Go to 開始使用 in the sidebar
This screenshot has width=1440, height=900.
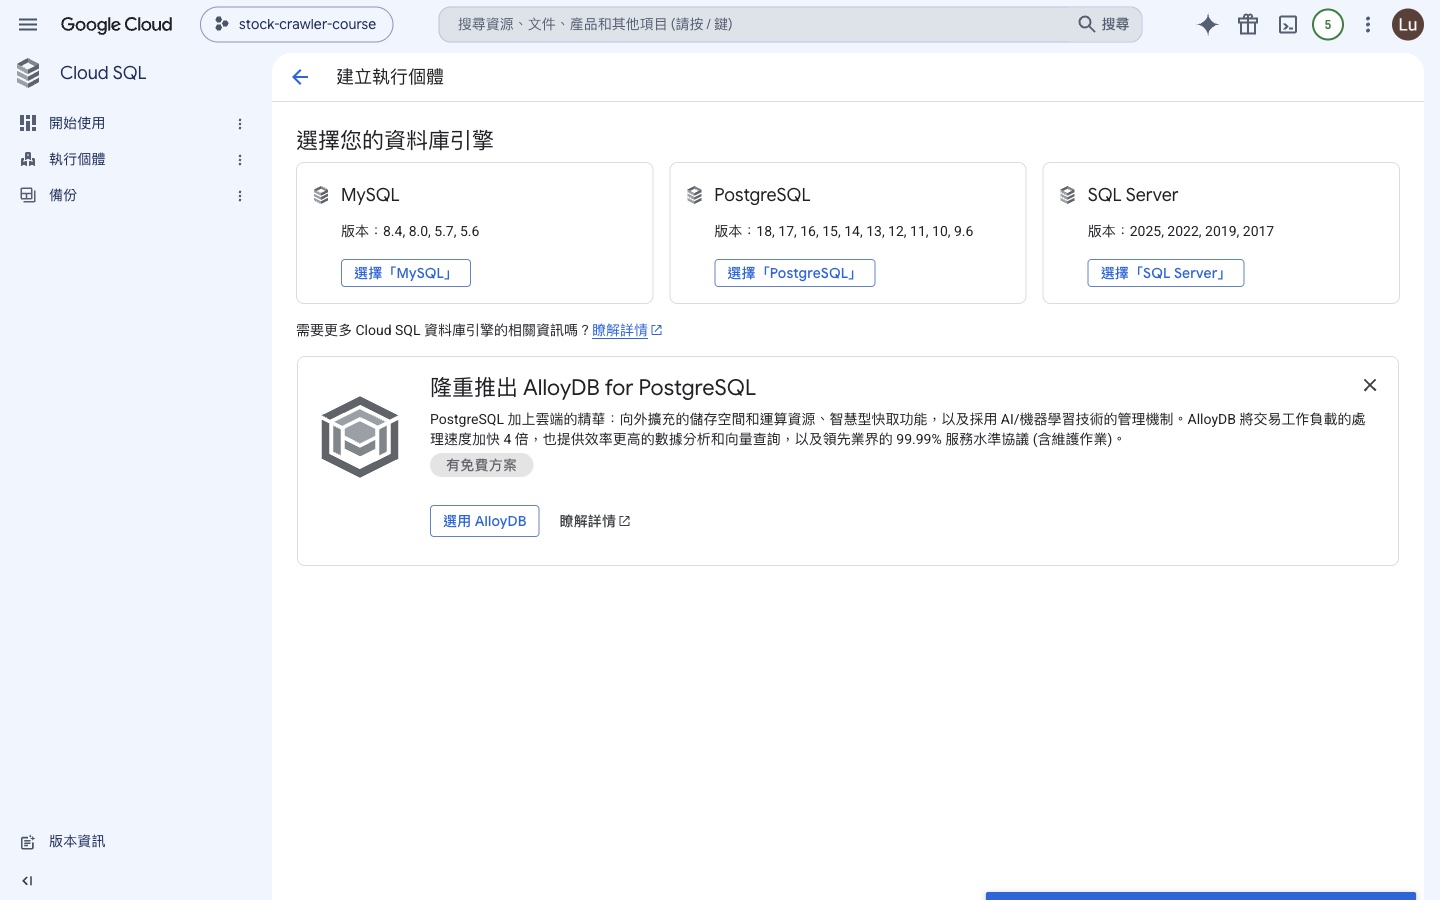click(77, 123)
